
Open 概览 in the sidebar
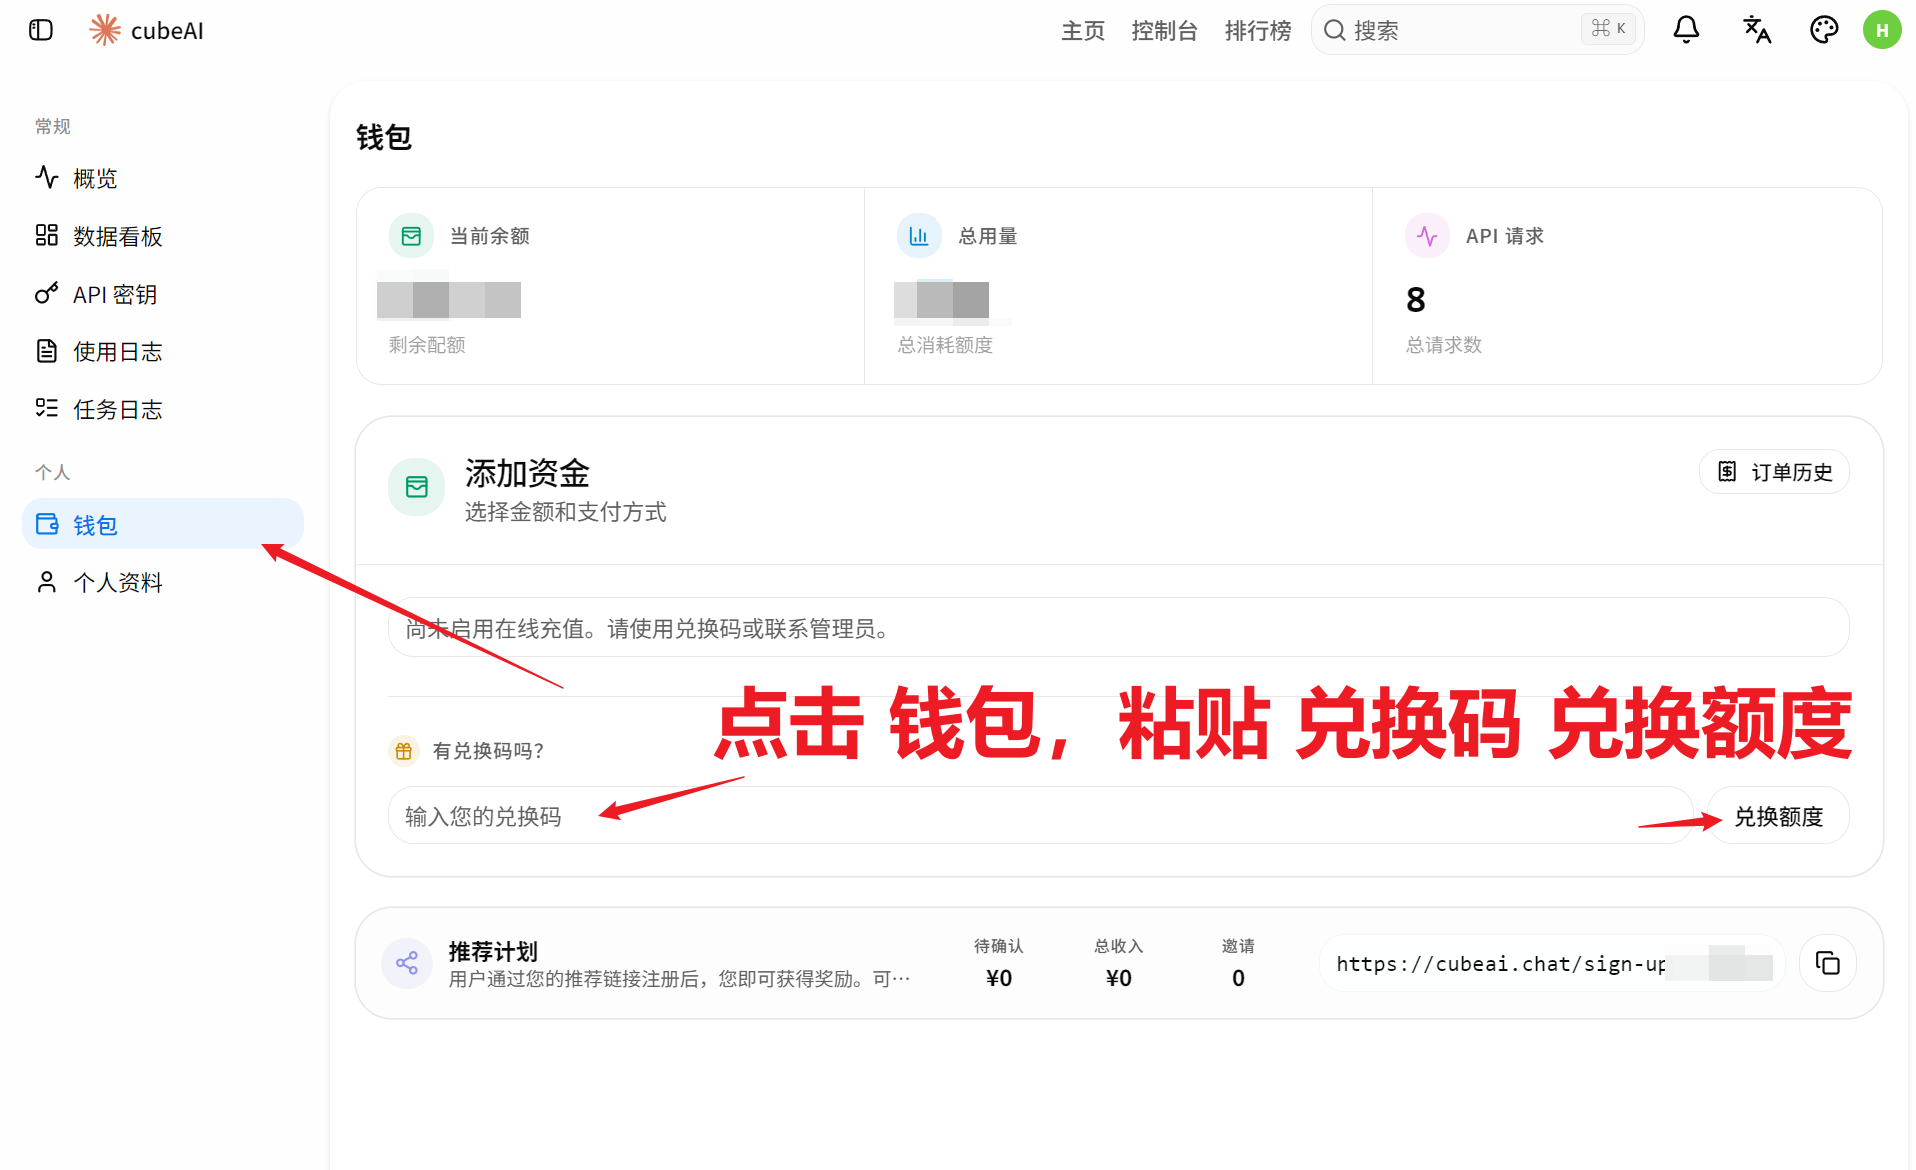coord(163,179)
